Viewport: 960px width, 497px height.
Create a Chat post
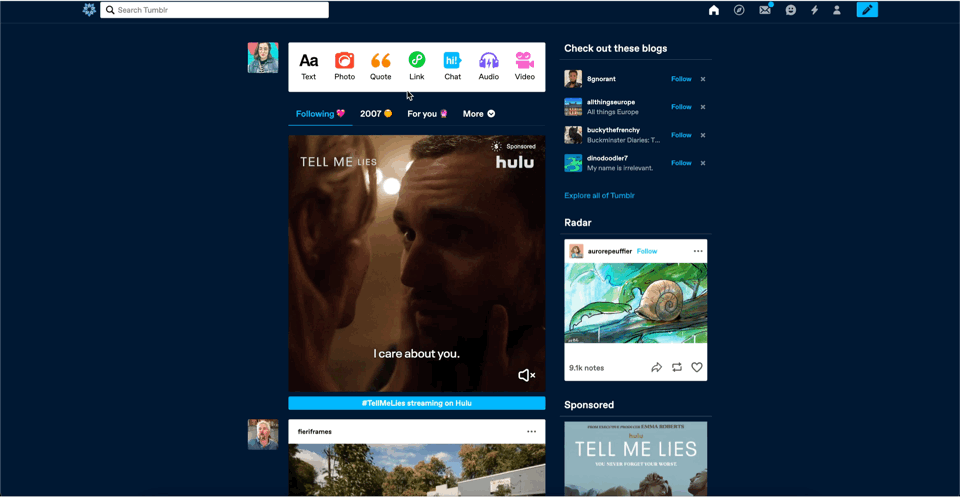click(452, 67)
